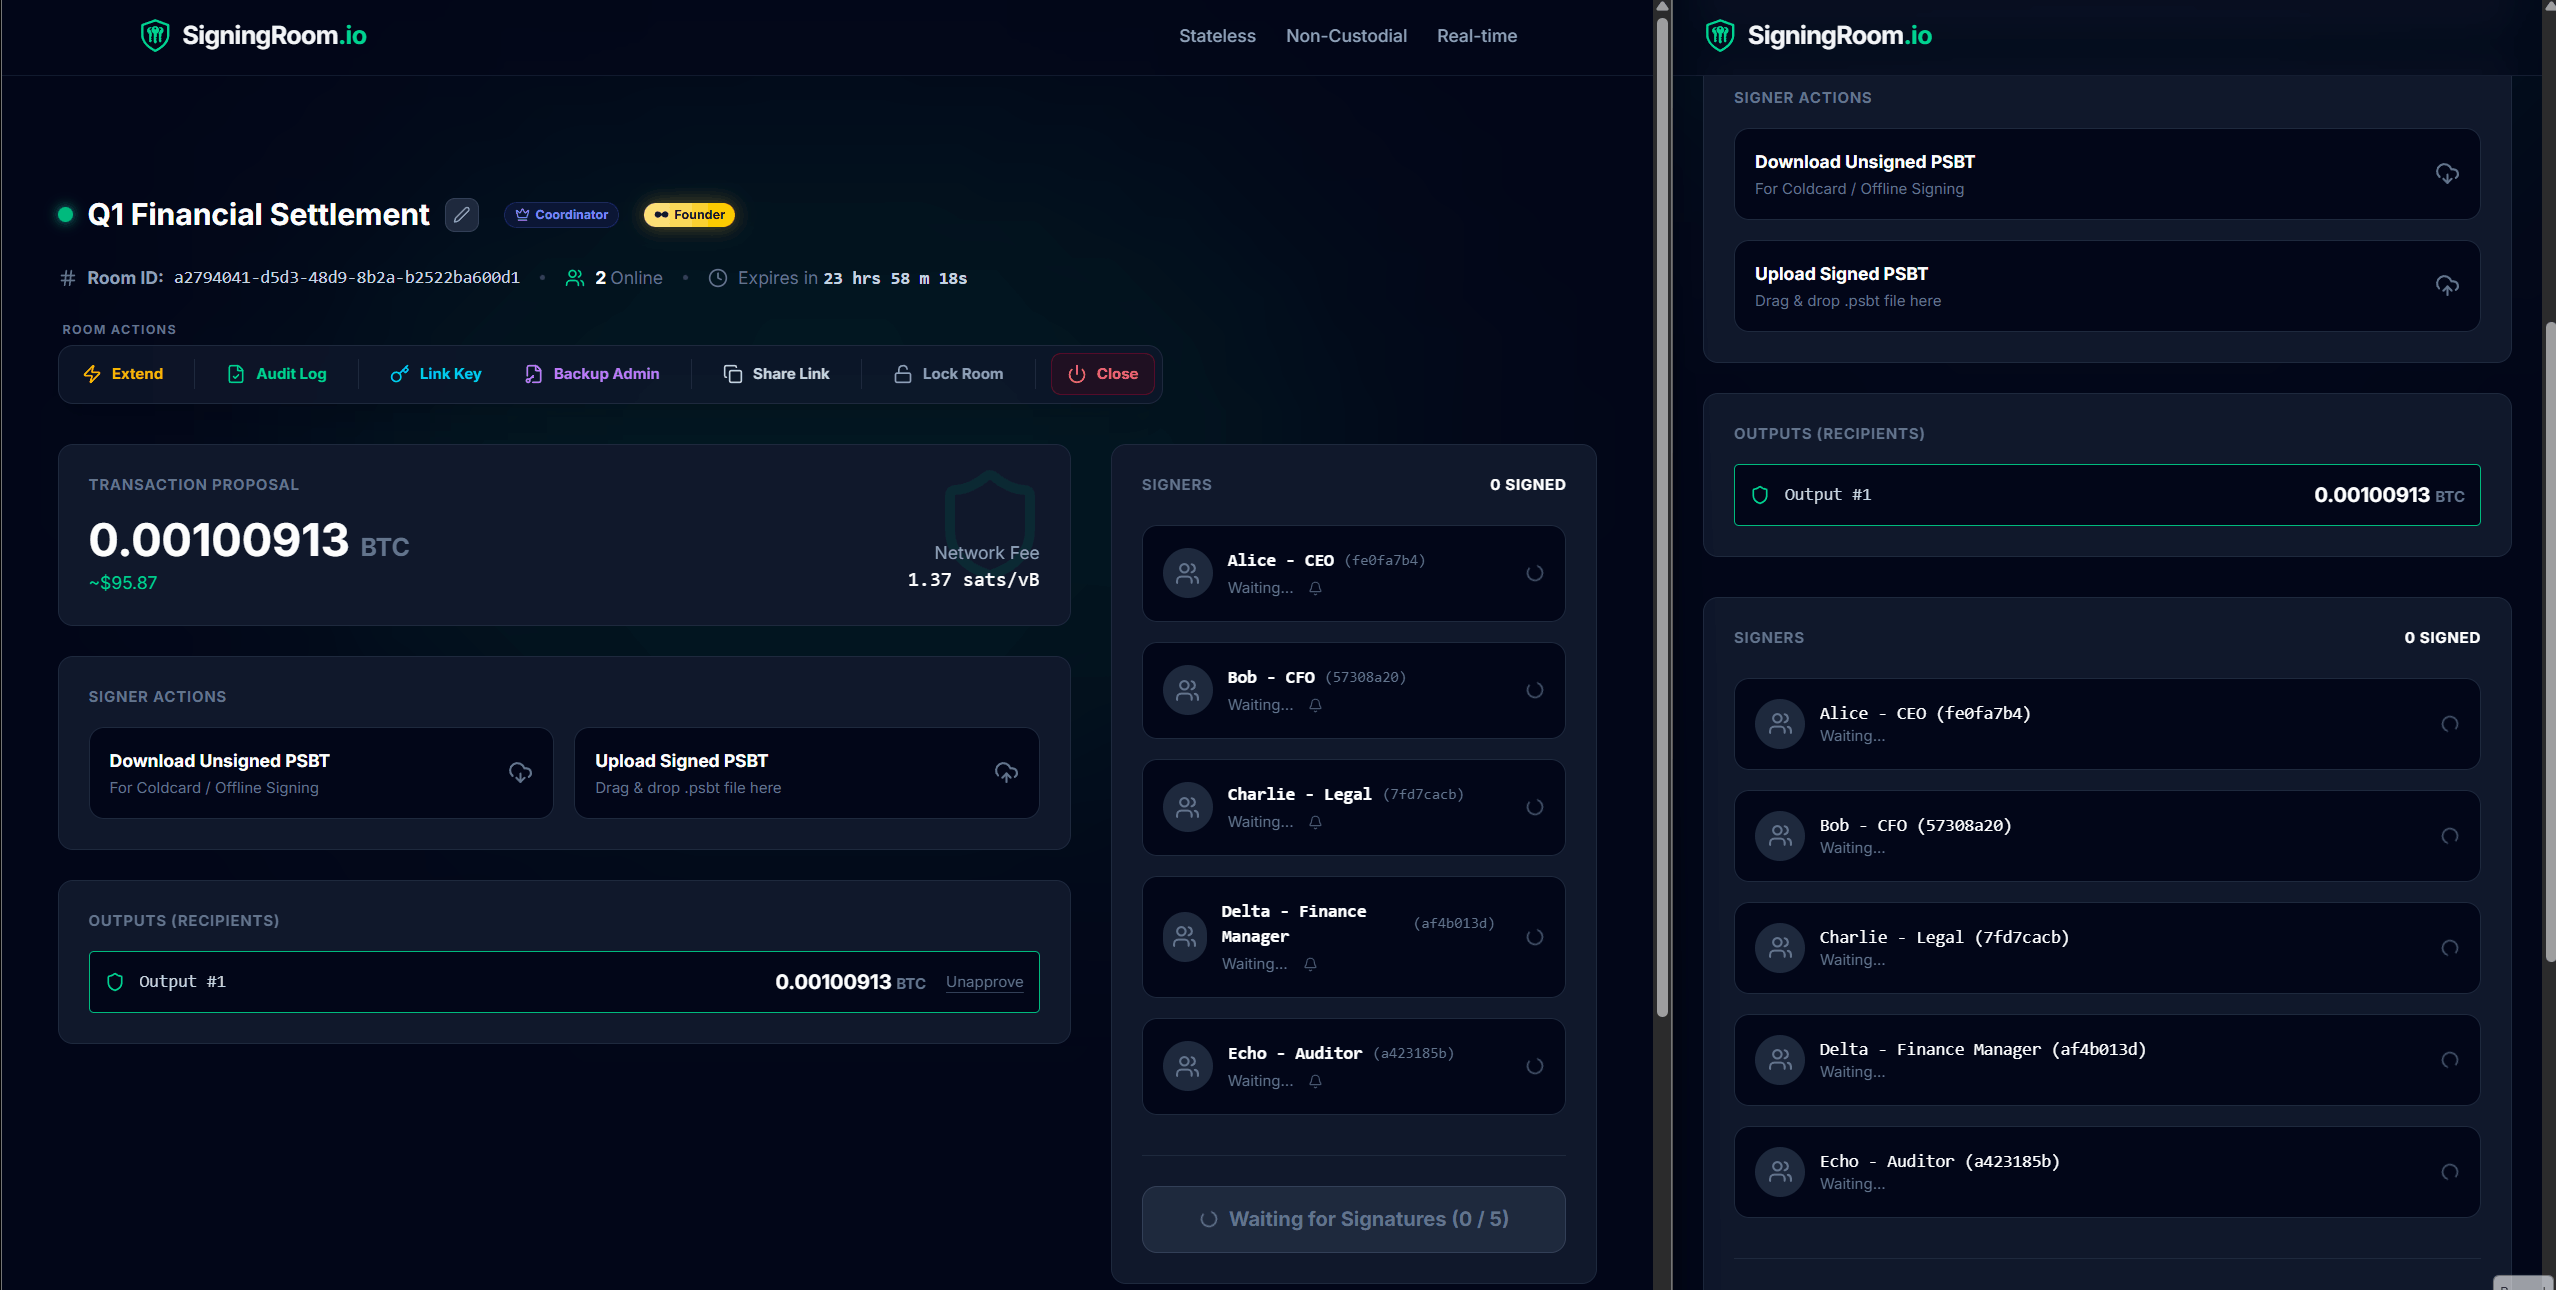Click the Extend room button

pyautogui.click(x=123, y=374)
